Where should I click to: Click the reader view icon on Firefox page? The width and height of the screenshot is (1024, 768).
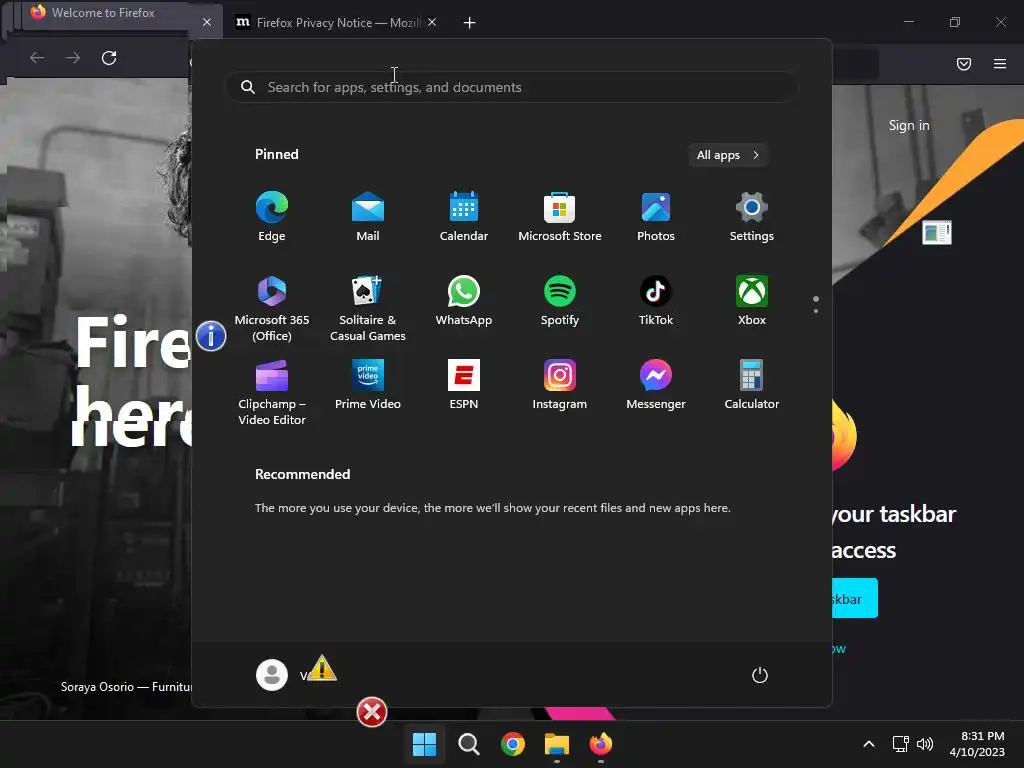click(936, 232)
